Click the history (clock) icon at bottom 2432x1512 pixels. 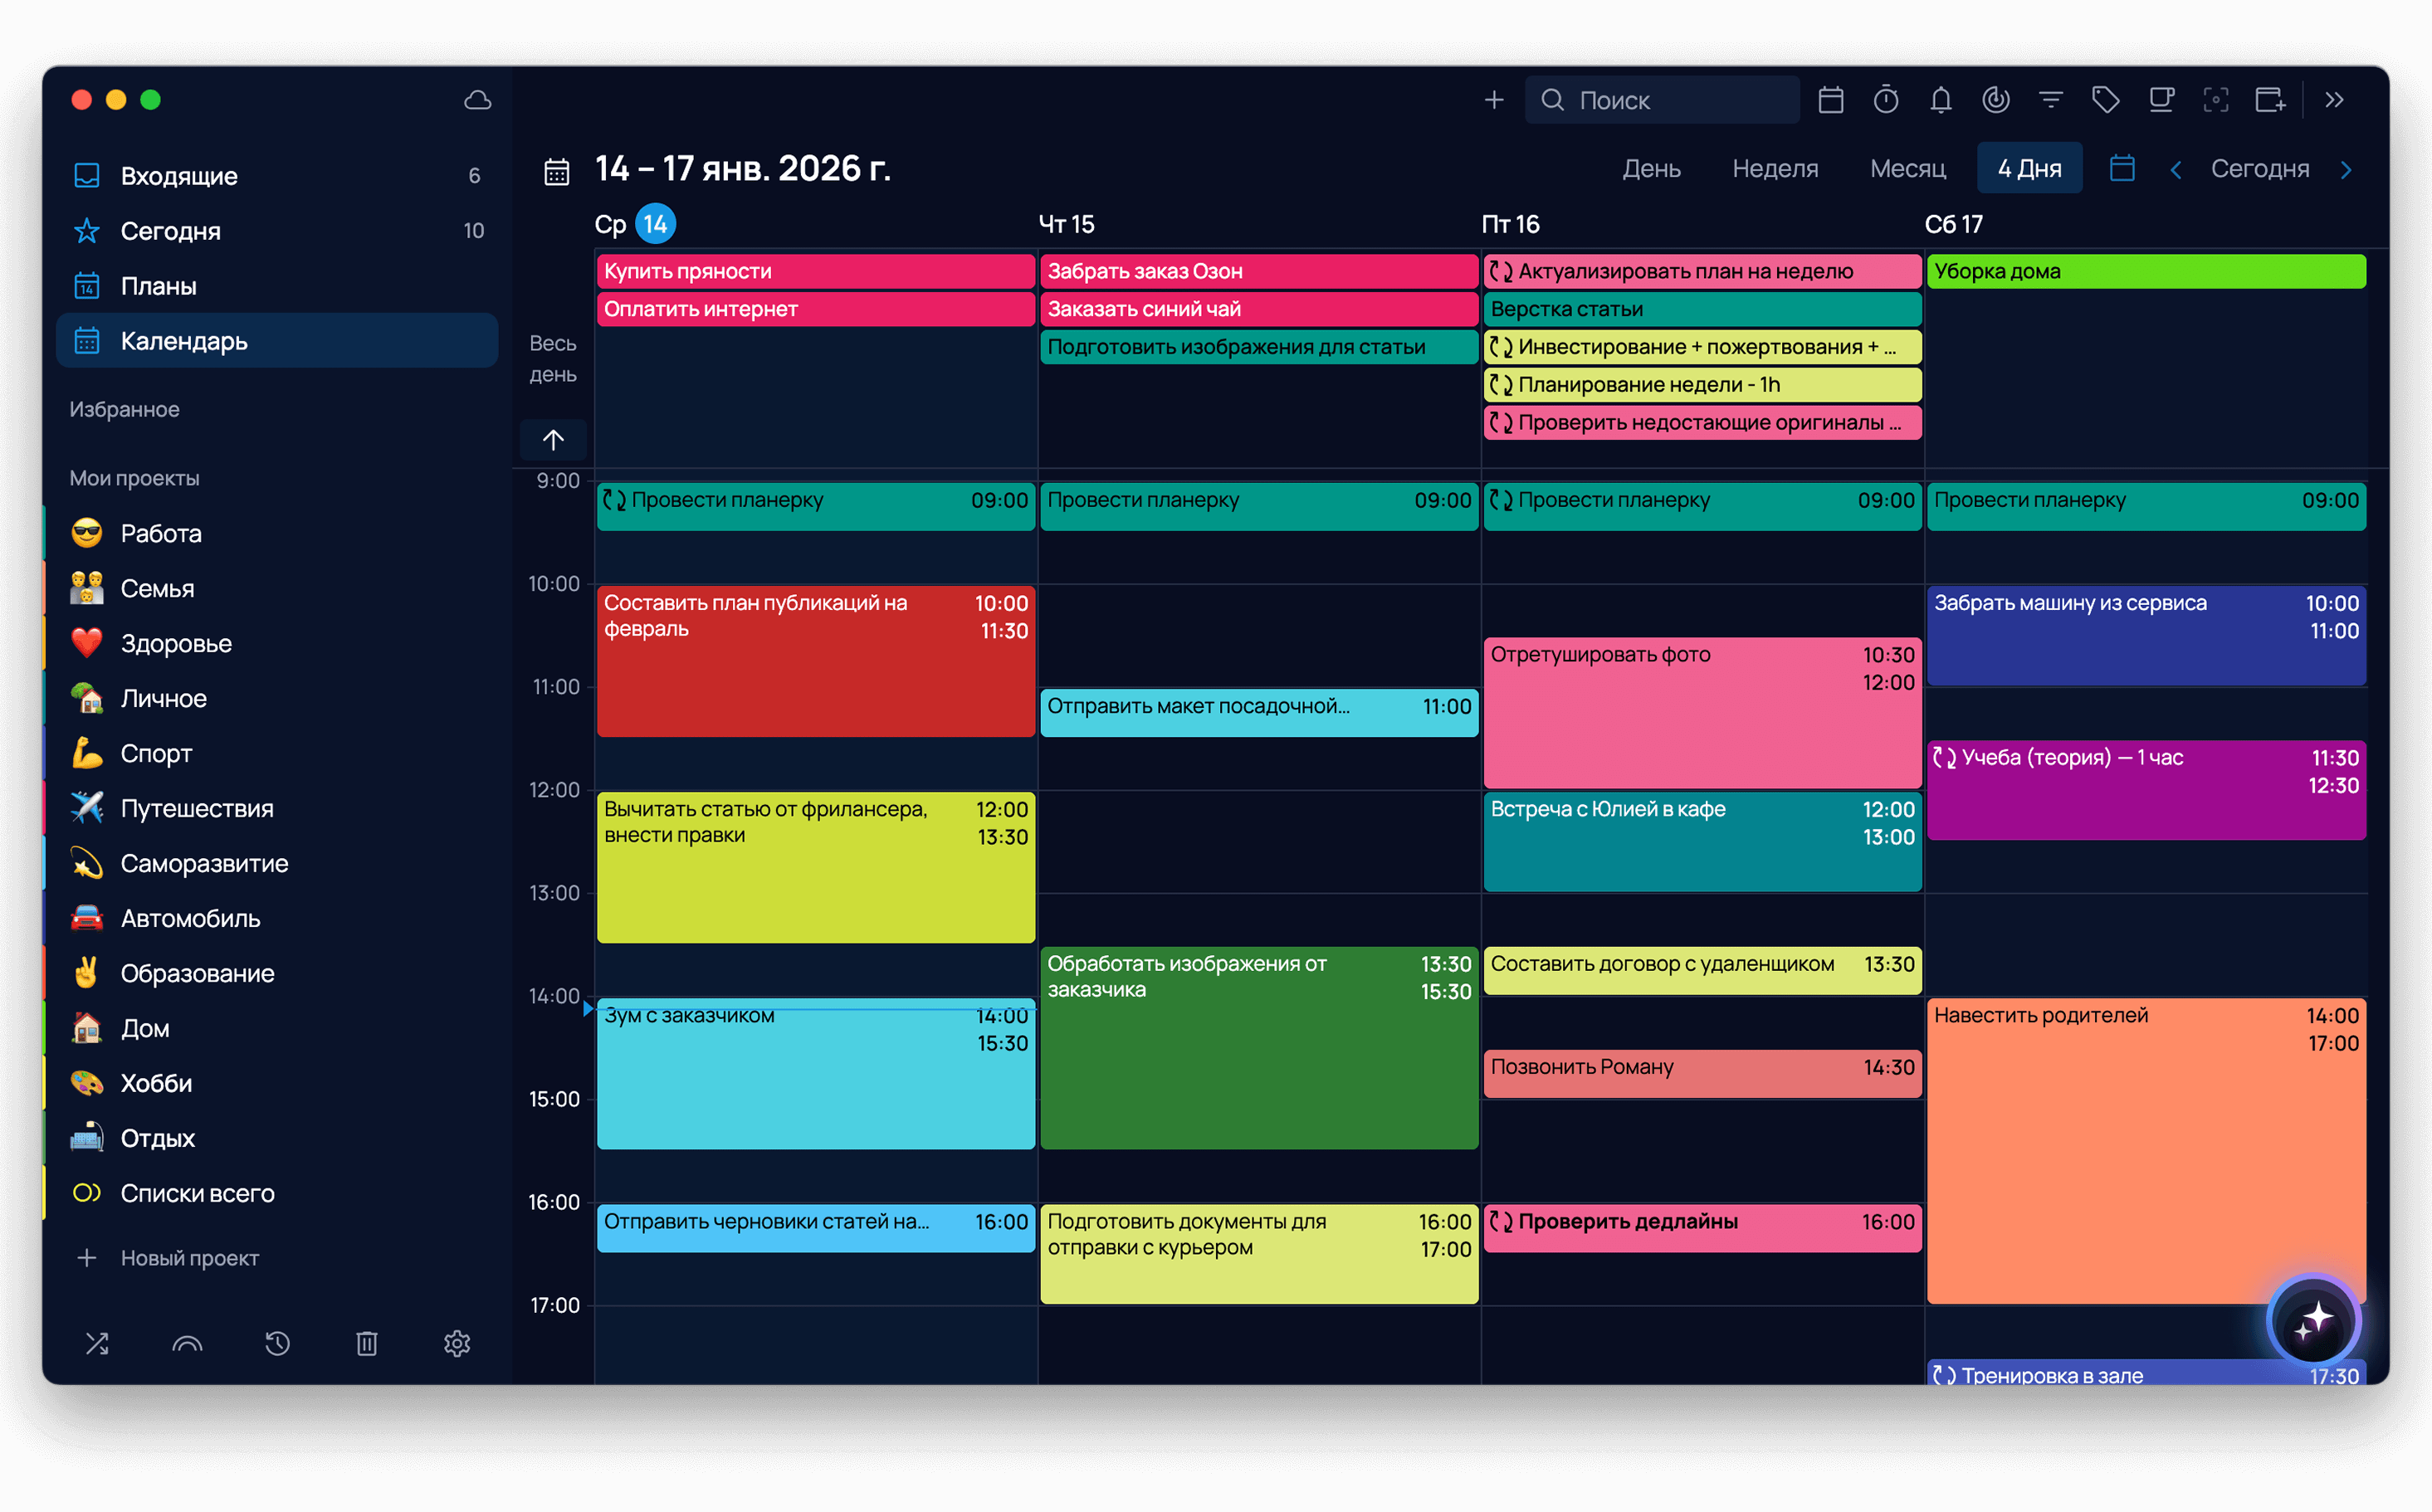(277, 1344)
